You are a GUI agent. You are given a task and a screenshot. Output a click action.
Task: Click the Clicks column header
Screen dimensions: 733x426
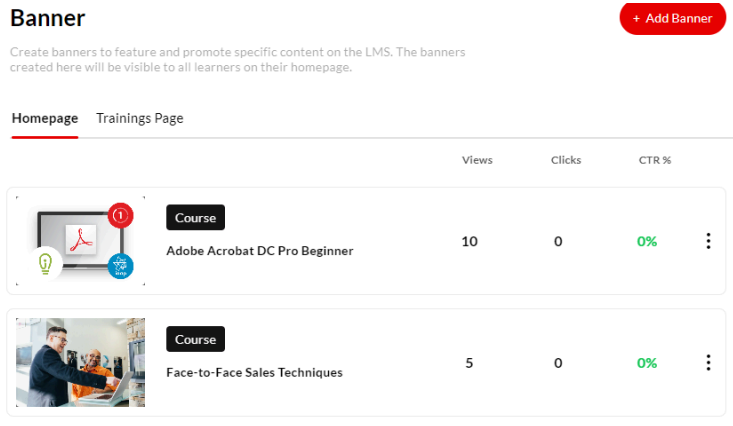565,160
